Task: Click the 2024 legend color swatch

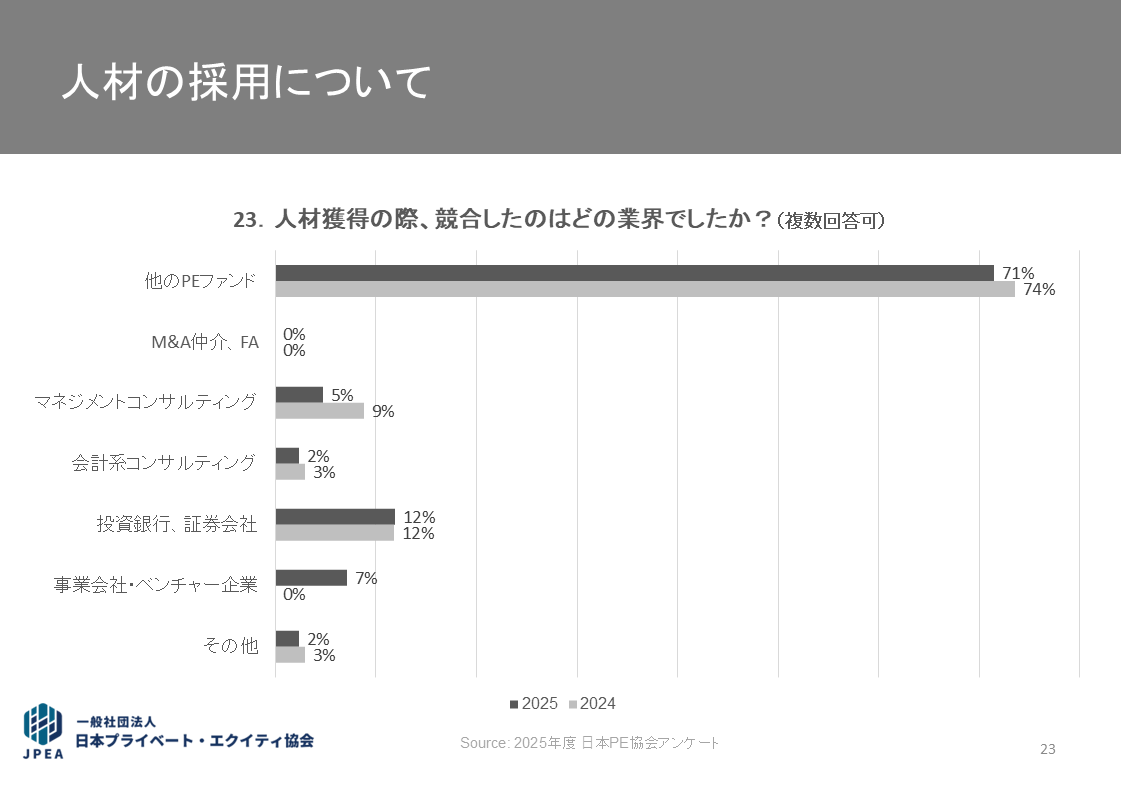Action: tap(574, 704)
